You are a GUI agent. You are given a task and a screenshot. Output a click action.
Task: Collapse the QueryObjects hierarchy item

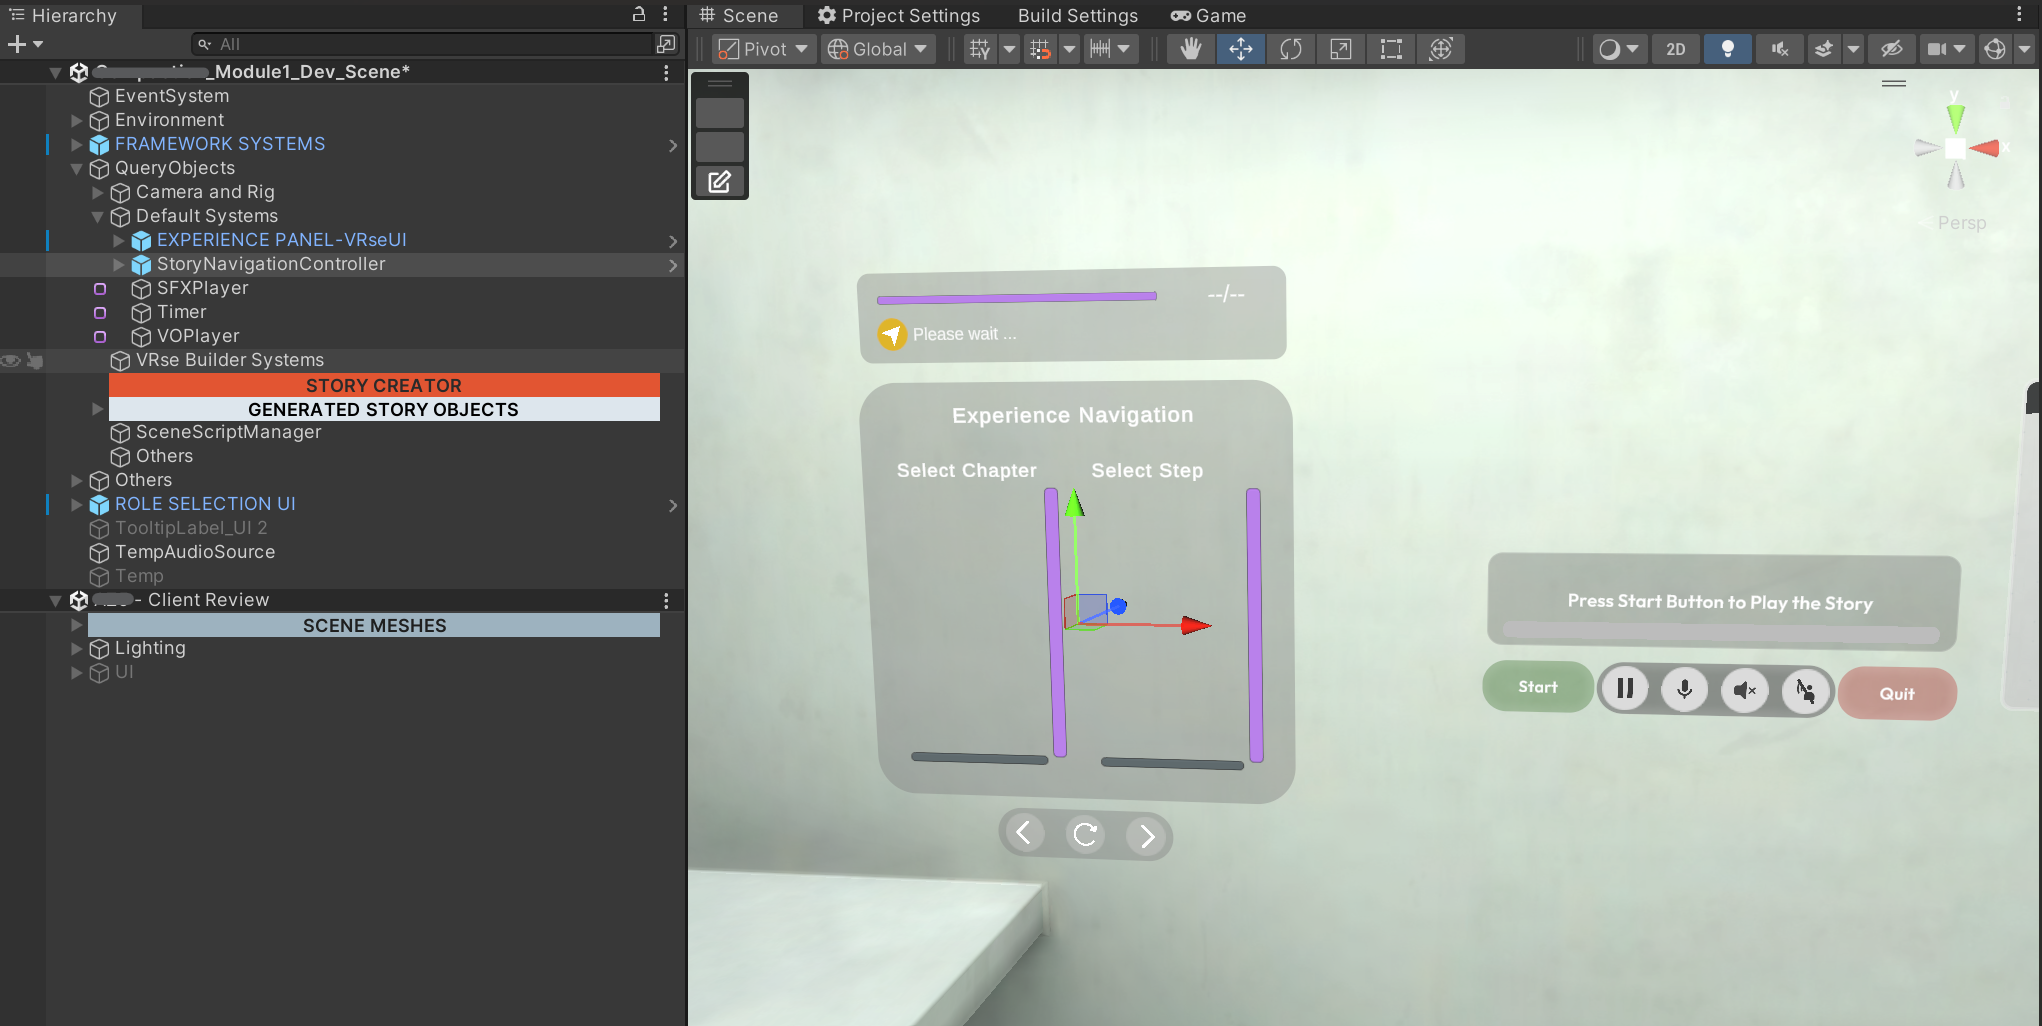(x=76, y=168)
